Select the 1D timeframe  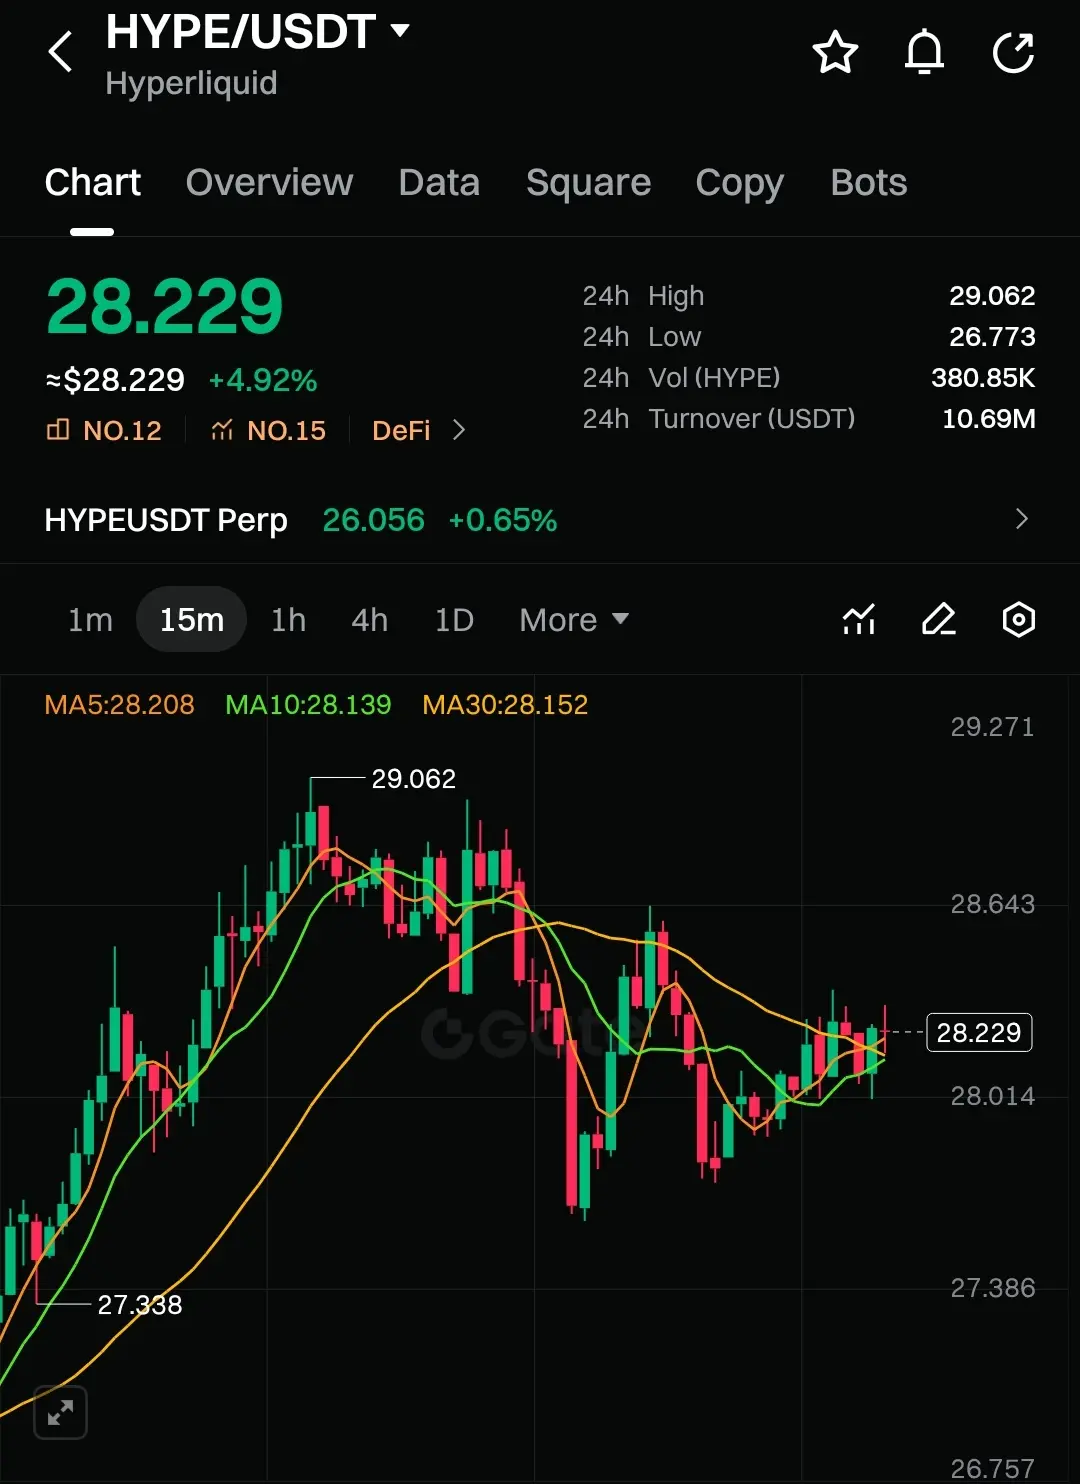click(454, 620)
